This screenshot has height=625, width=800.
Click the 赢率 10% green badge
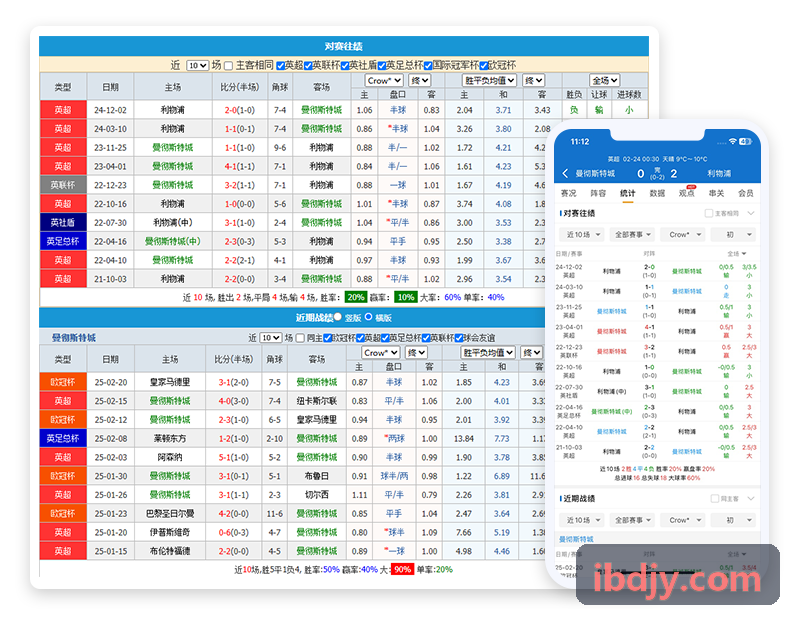[406, 297]
